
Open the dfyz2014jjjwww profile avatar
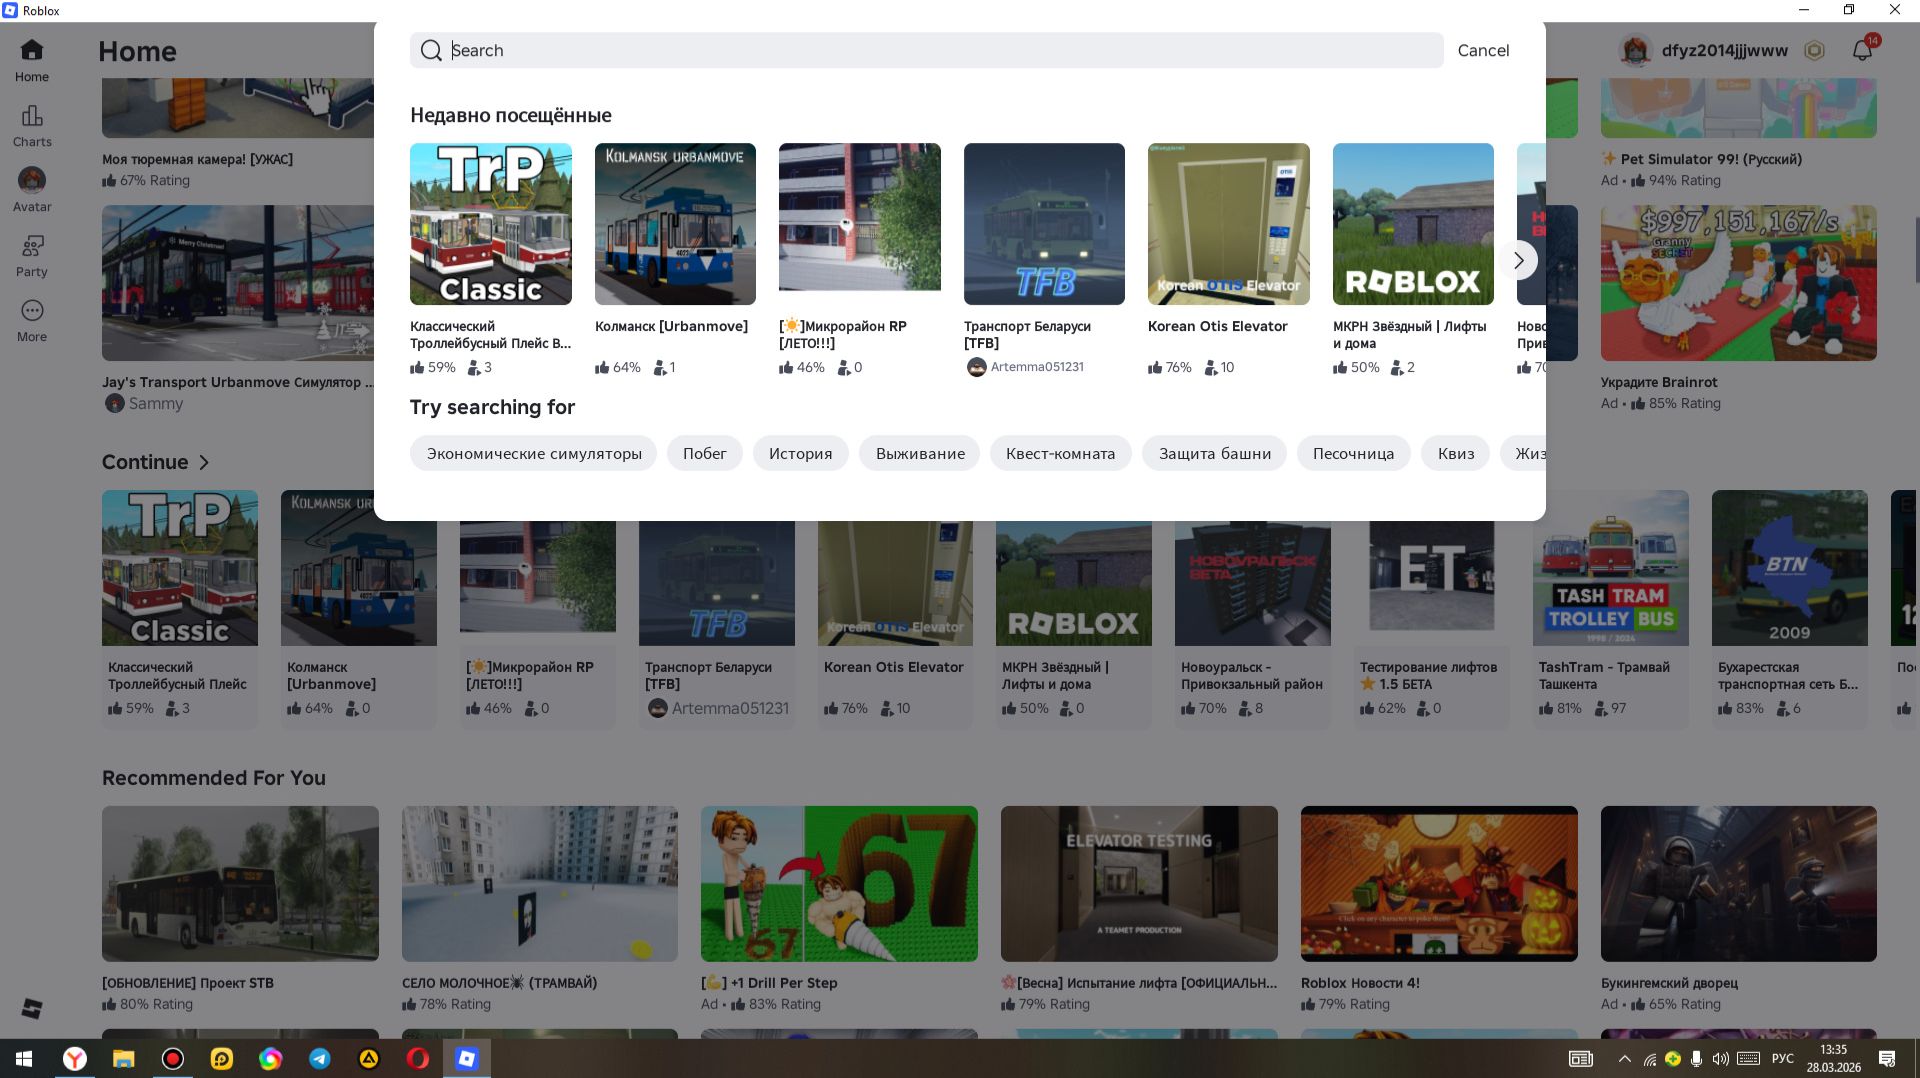coord(1636,50)
